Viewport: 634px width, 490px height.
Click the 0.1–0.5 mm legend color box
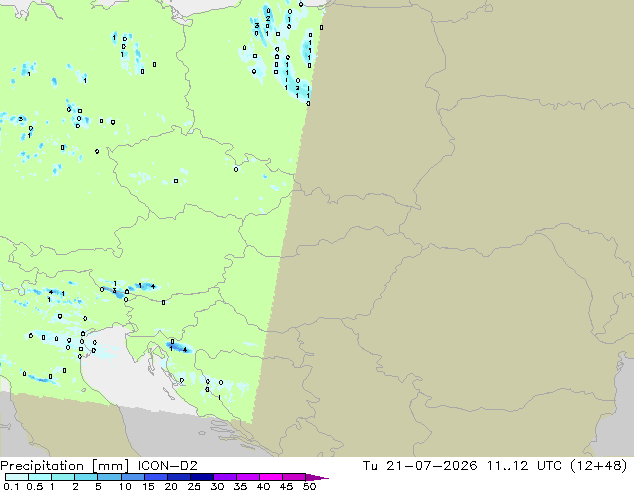coord(17,477)
